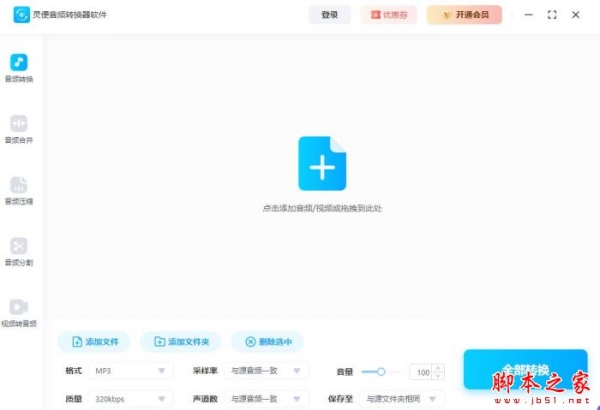Click 删除选中 delete selected button
600x410 pixels.
[267, 341]
